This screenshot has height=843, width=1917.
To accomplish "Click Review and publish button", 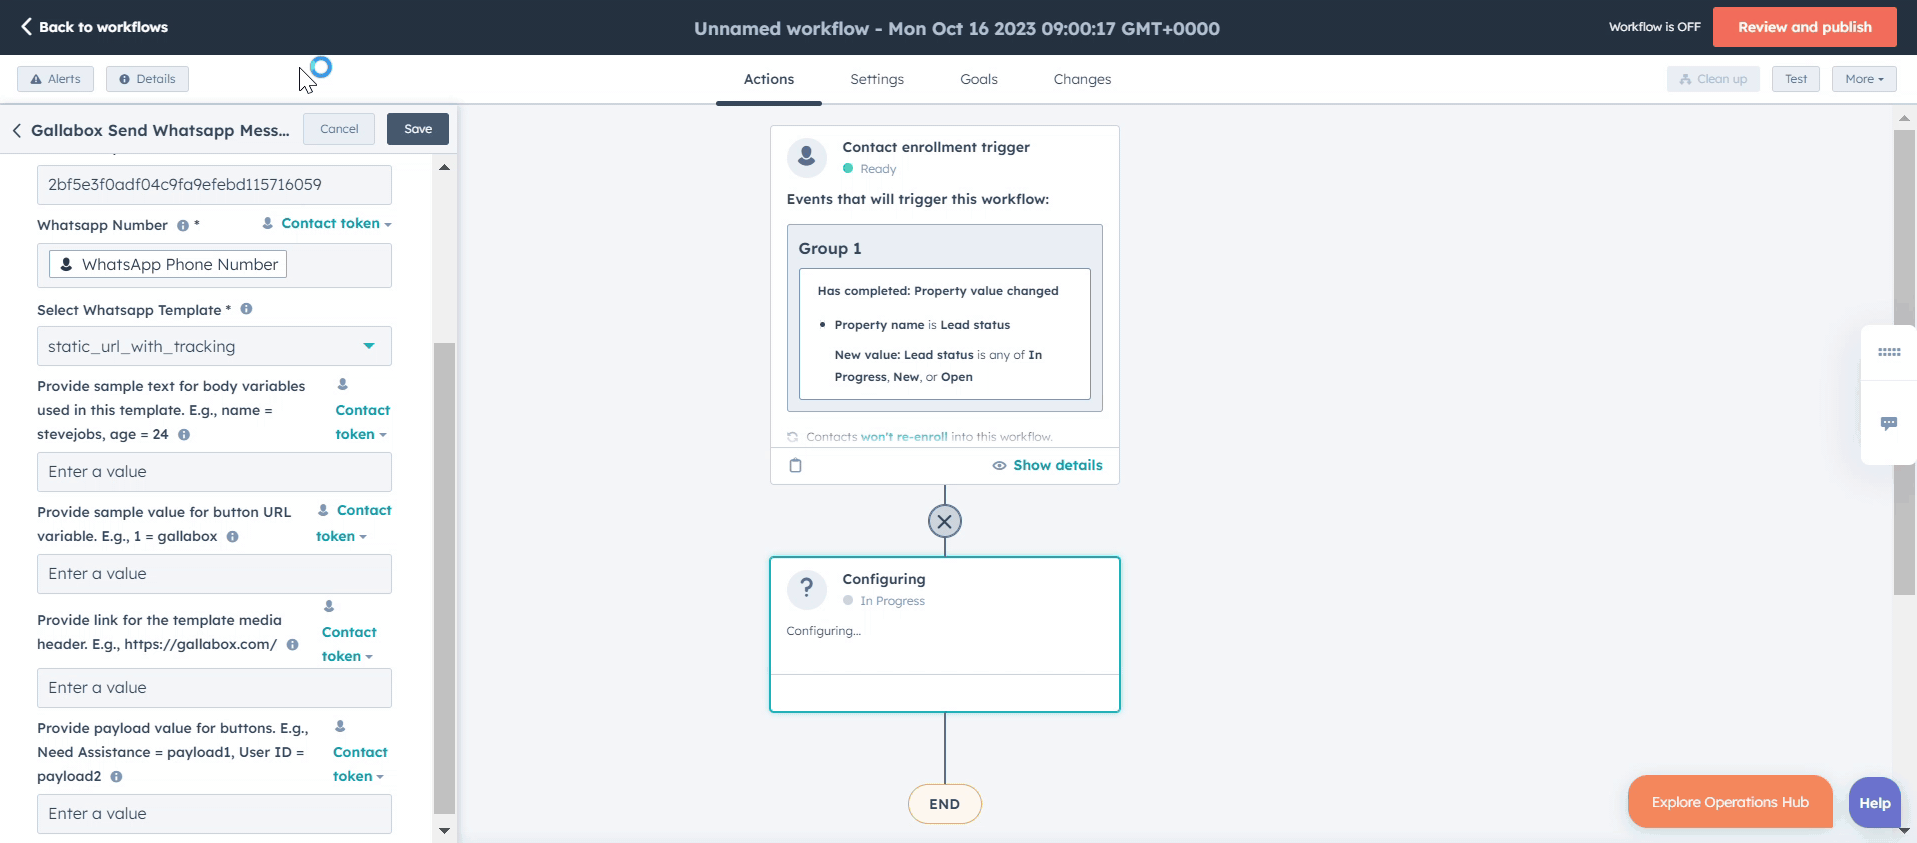I will coord(1804,27).
